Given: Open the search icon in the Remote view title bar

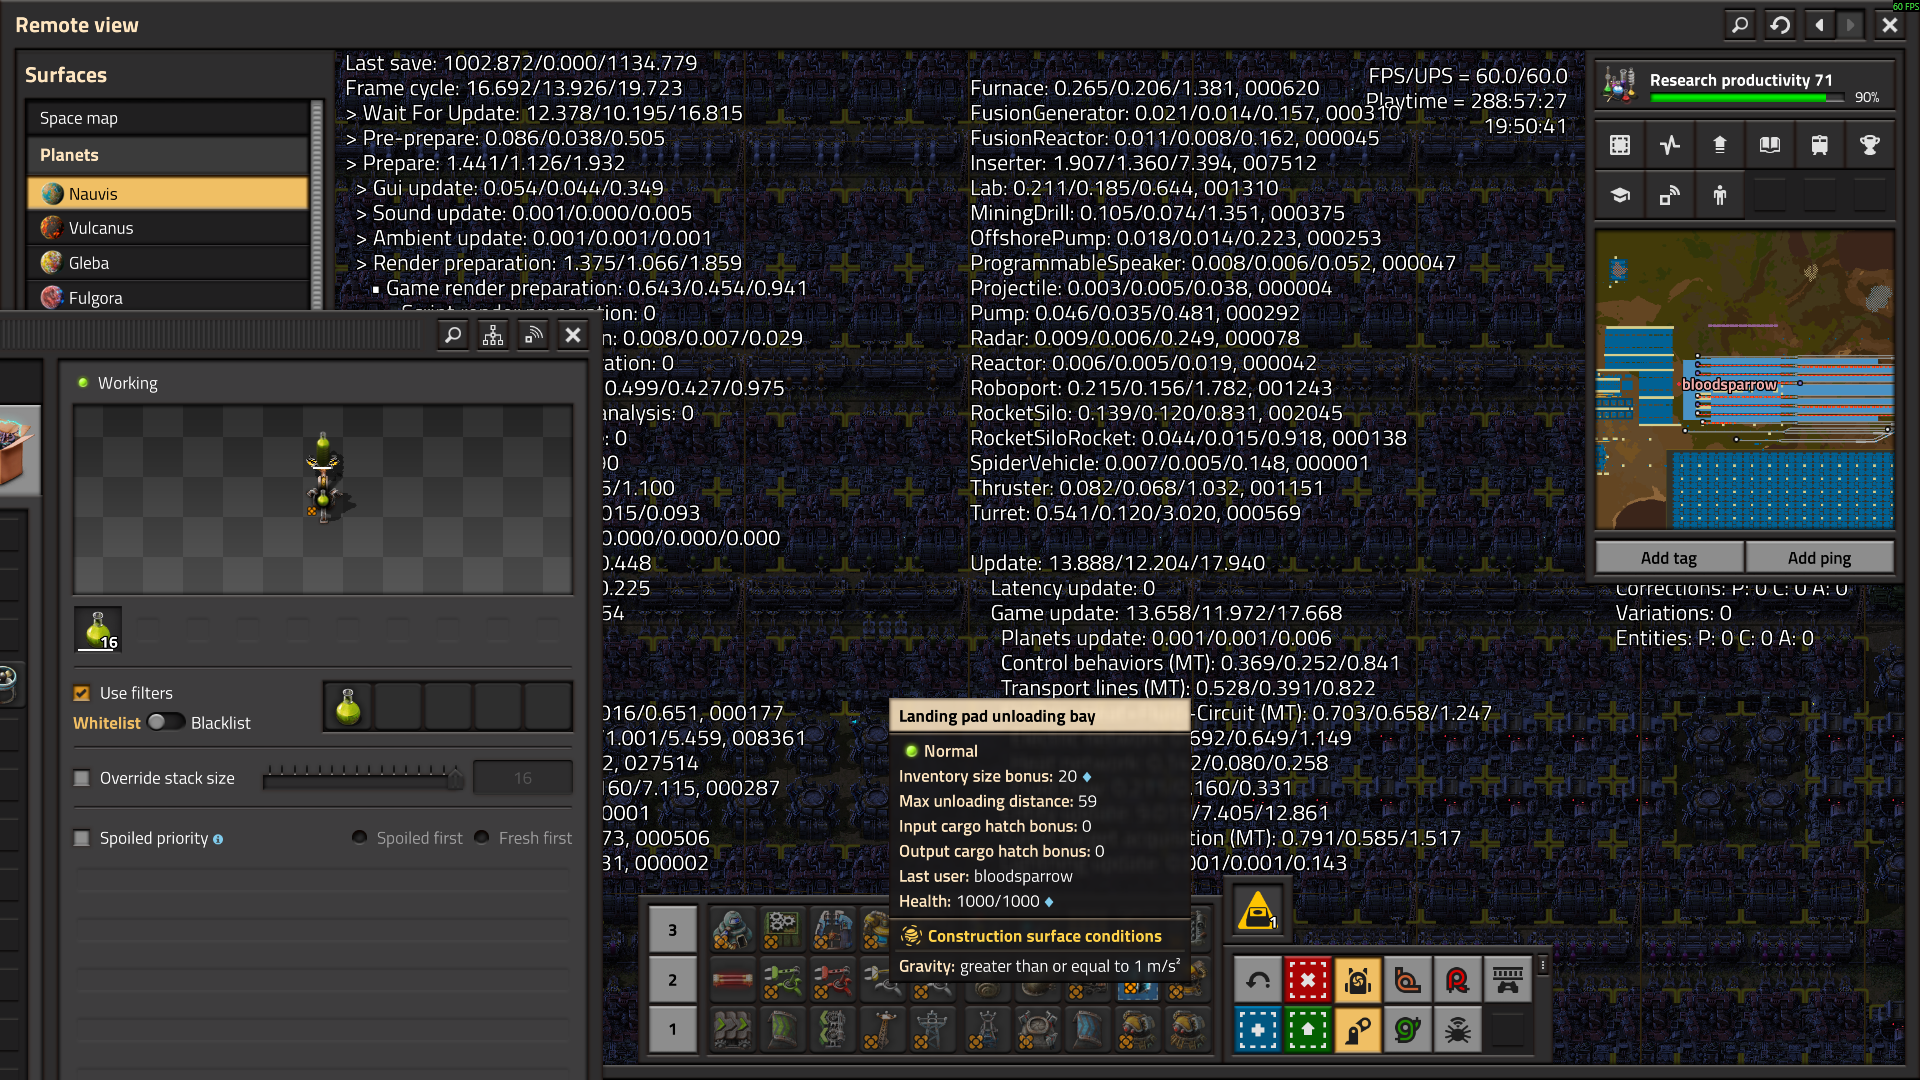Looking at the screenshot, I should coord(1740,25).
